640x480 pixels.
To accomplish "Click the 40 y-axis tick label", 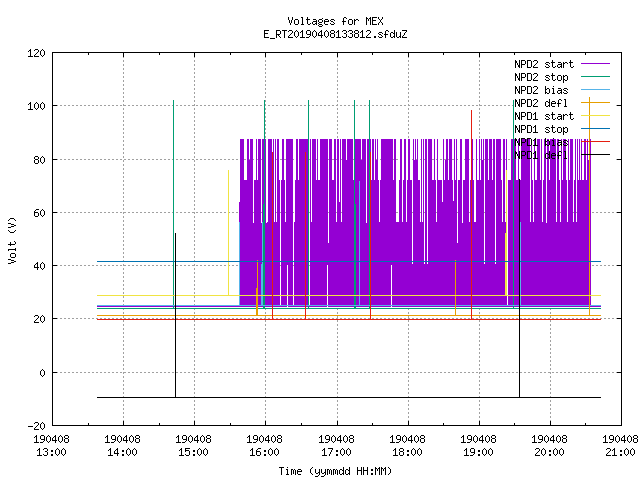I will coord(39,266).
